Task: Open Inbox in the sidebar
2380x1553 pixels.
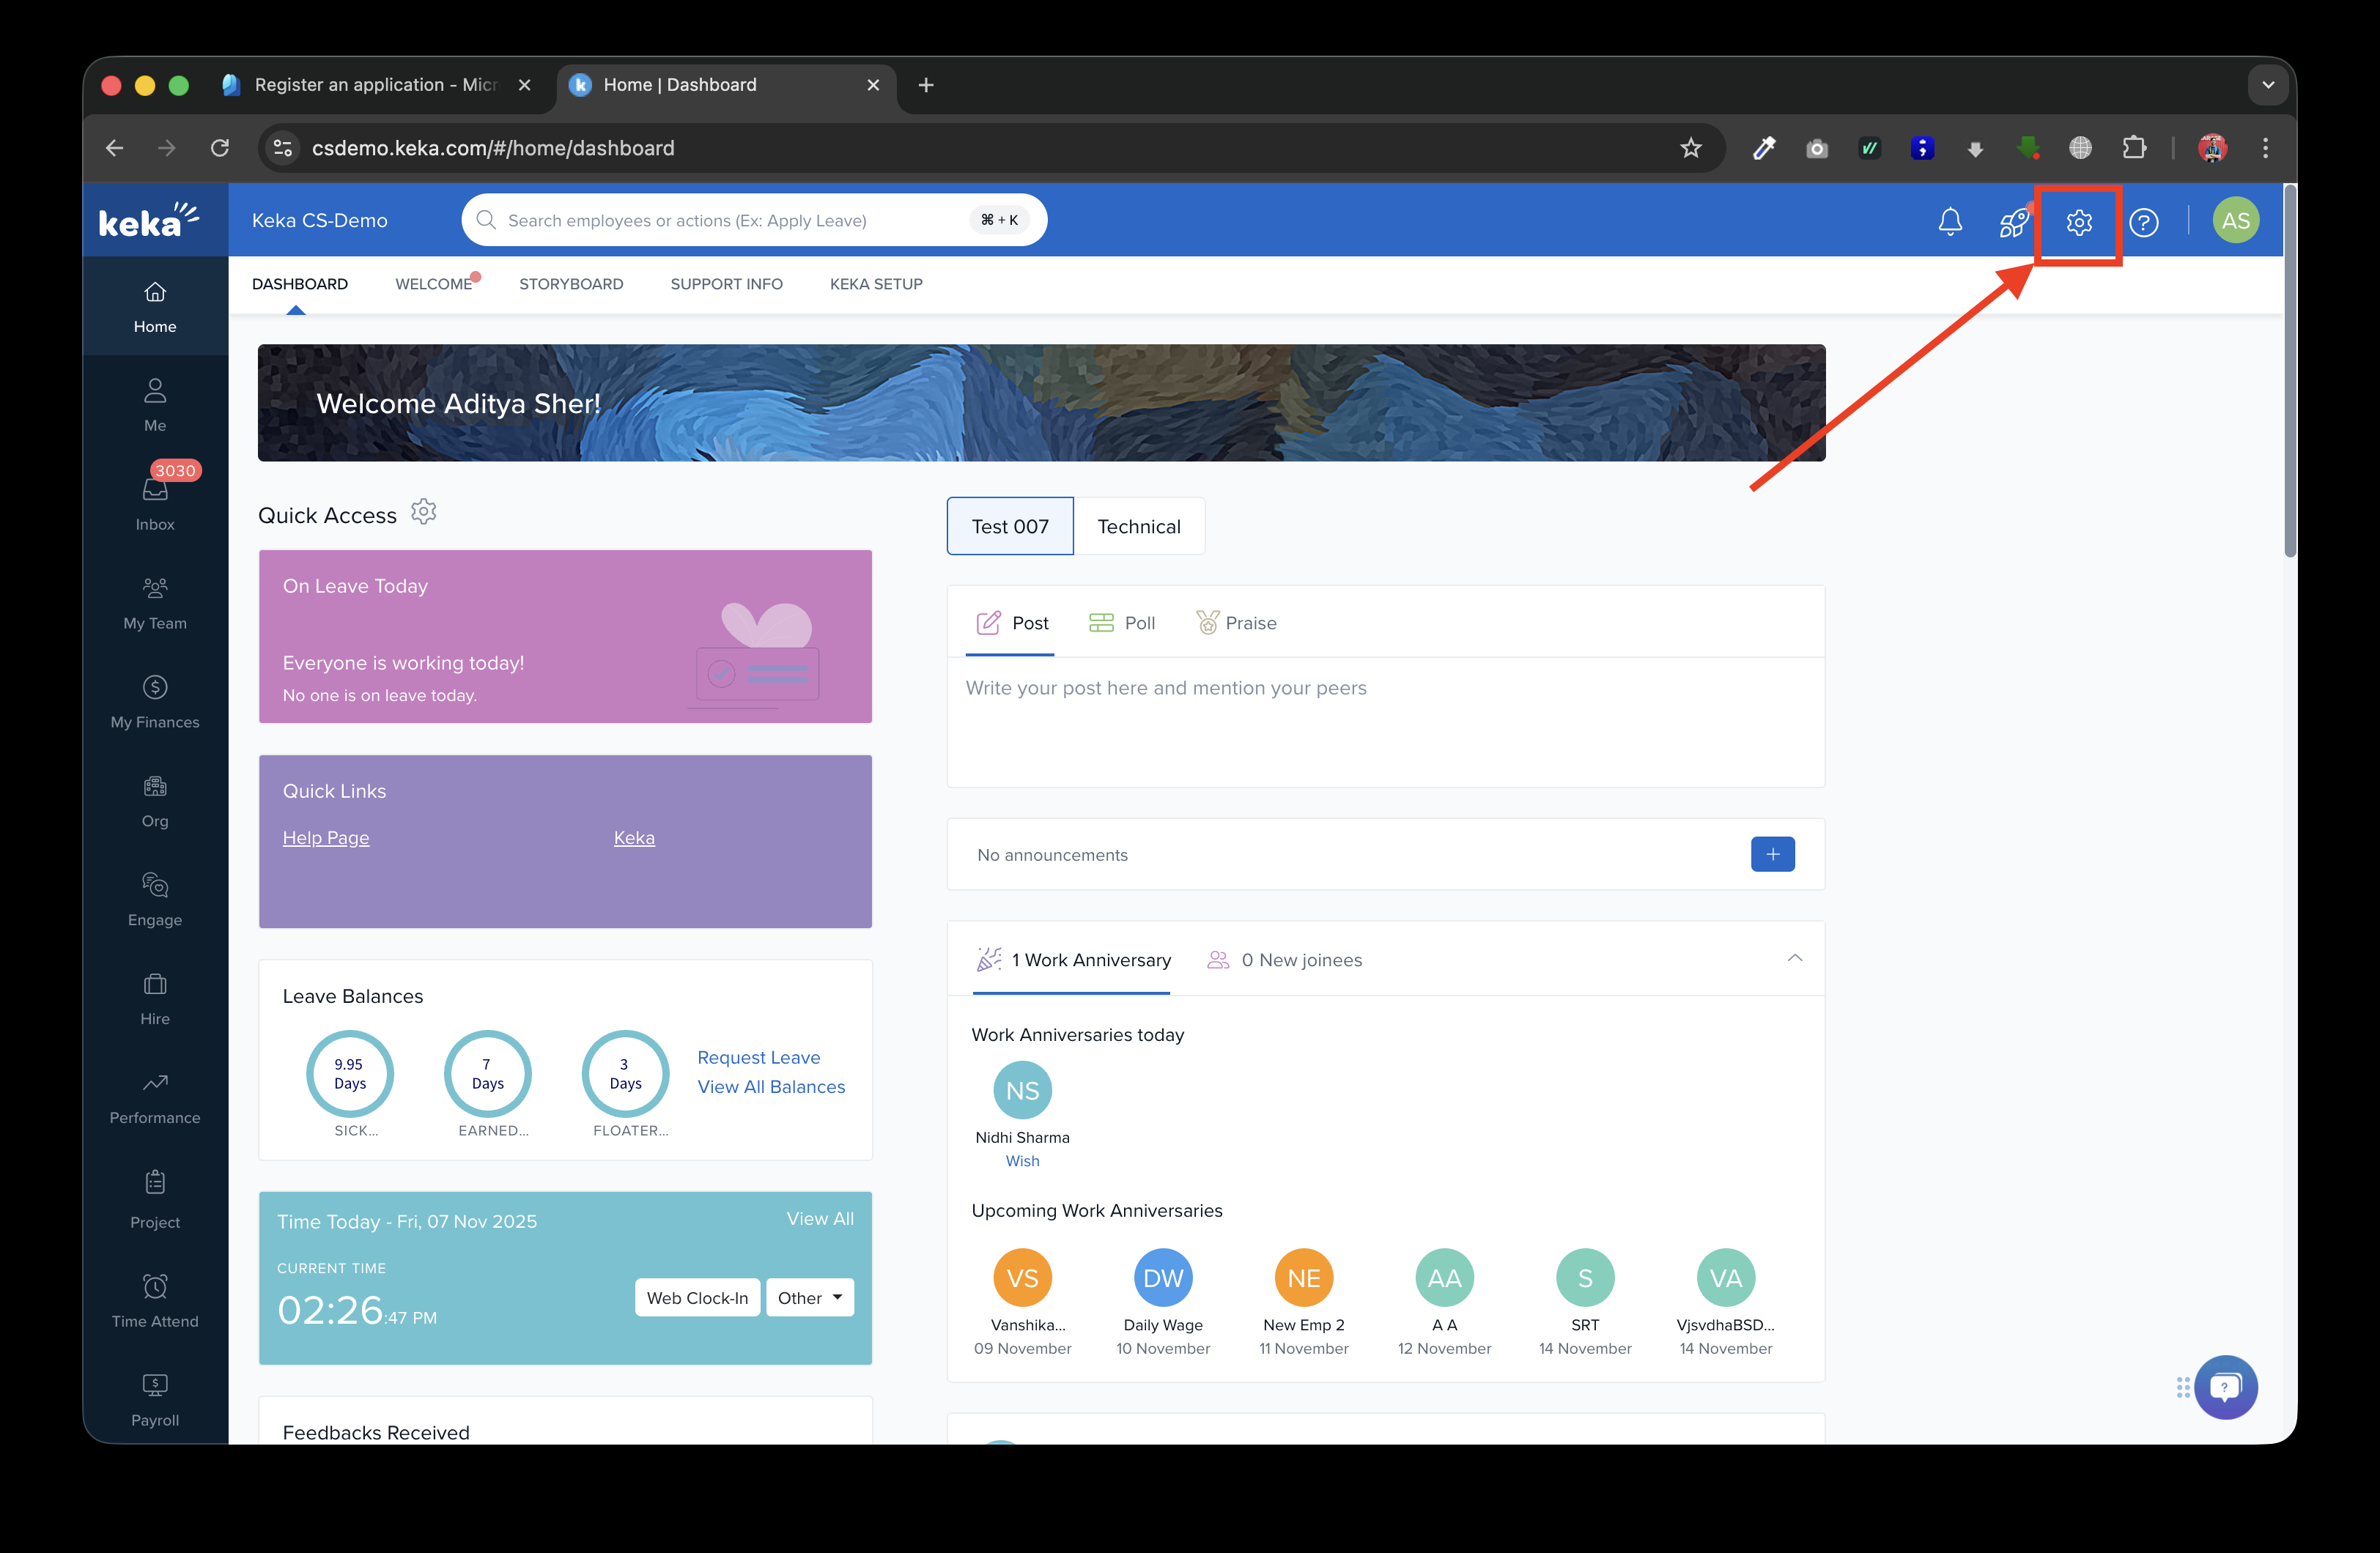Action: point(155,500)
